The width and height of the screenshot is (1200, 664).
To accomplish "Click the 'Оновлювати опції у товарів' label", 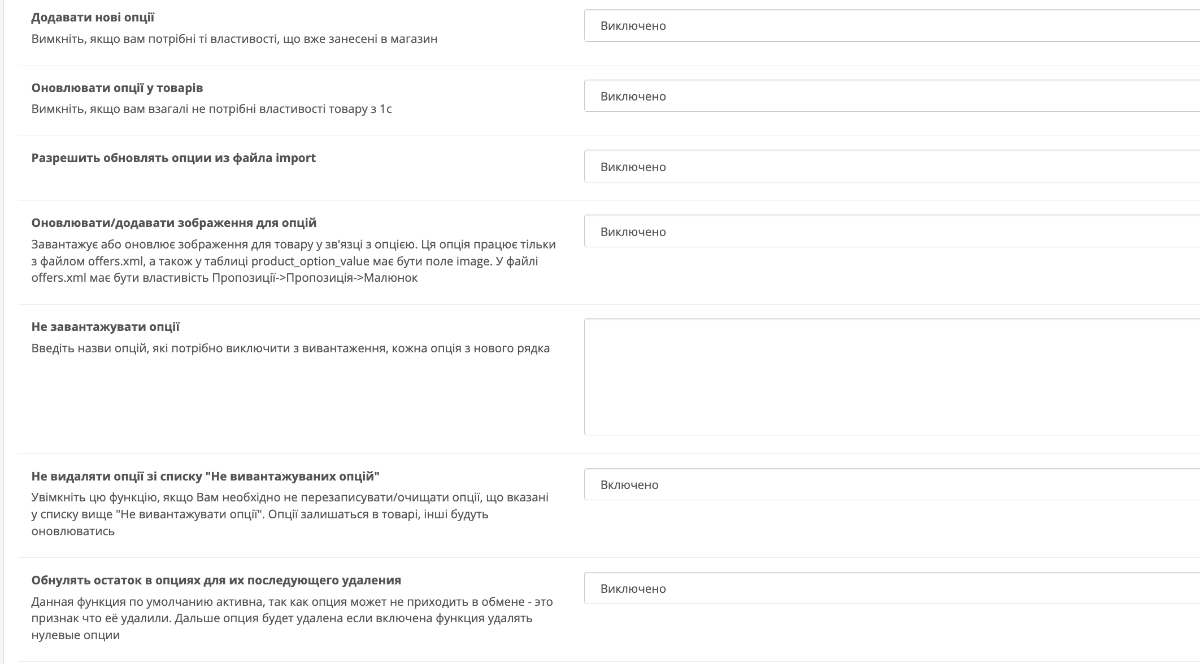I will (x=118, y=88).
